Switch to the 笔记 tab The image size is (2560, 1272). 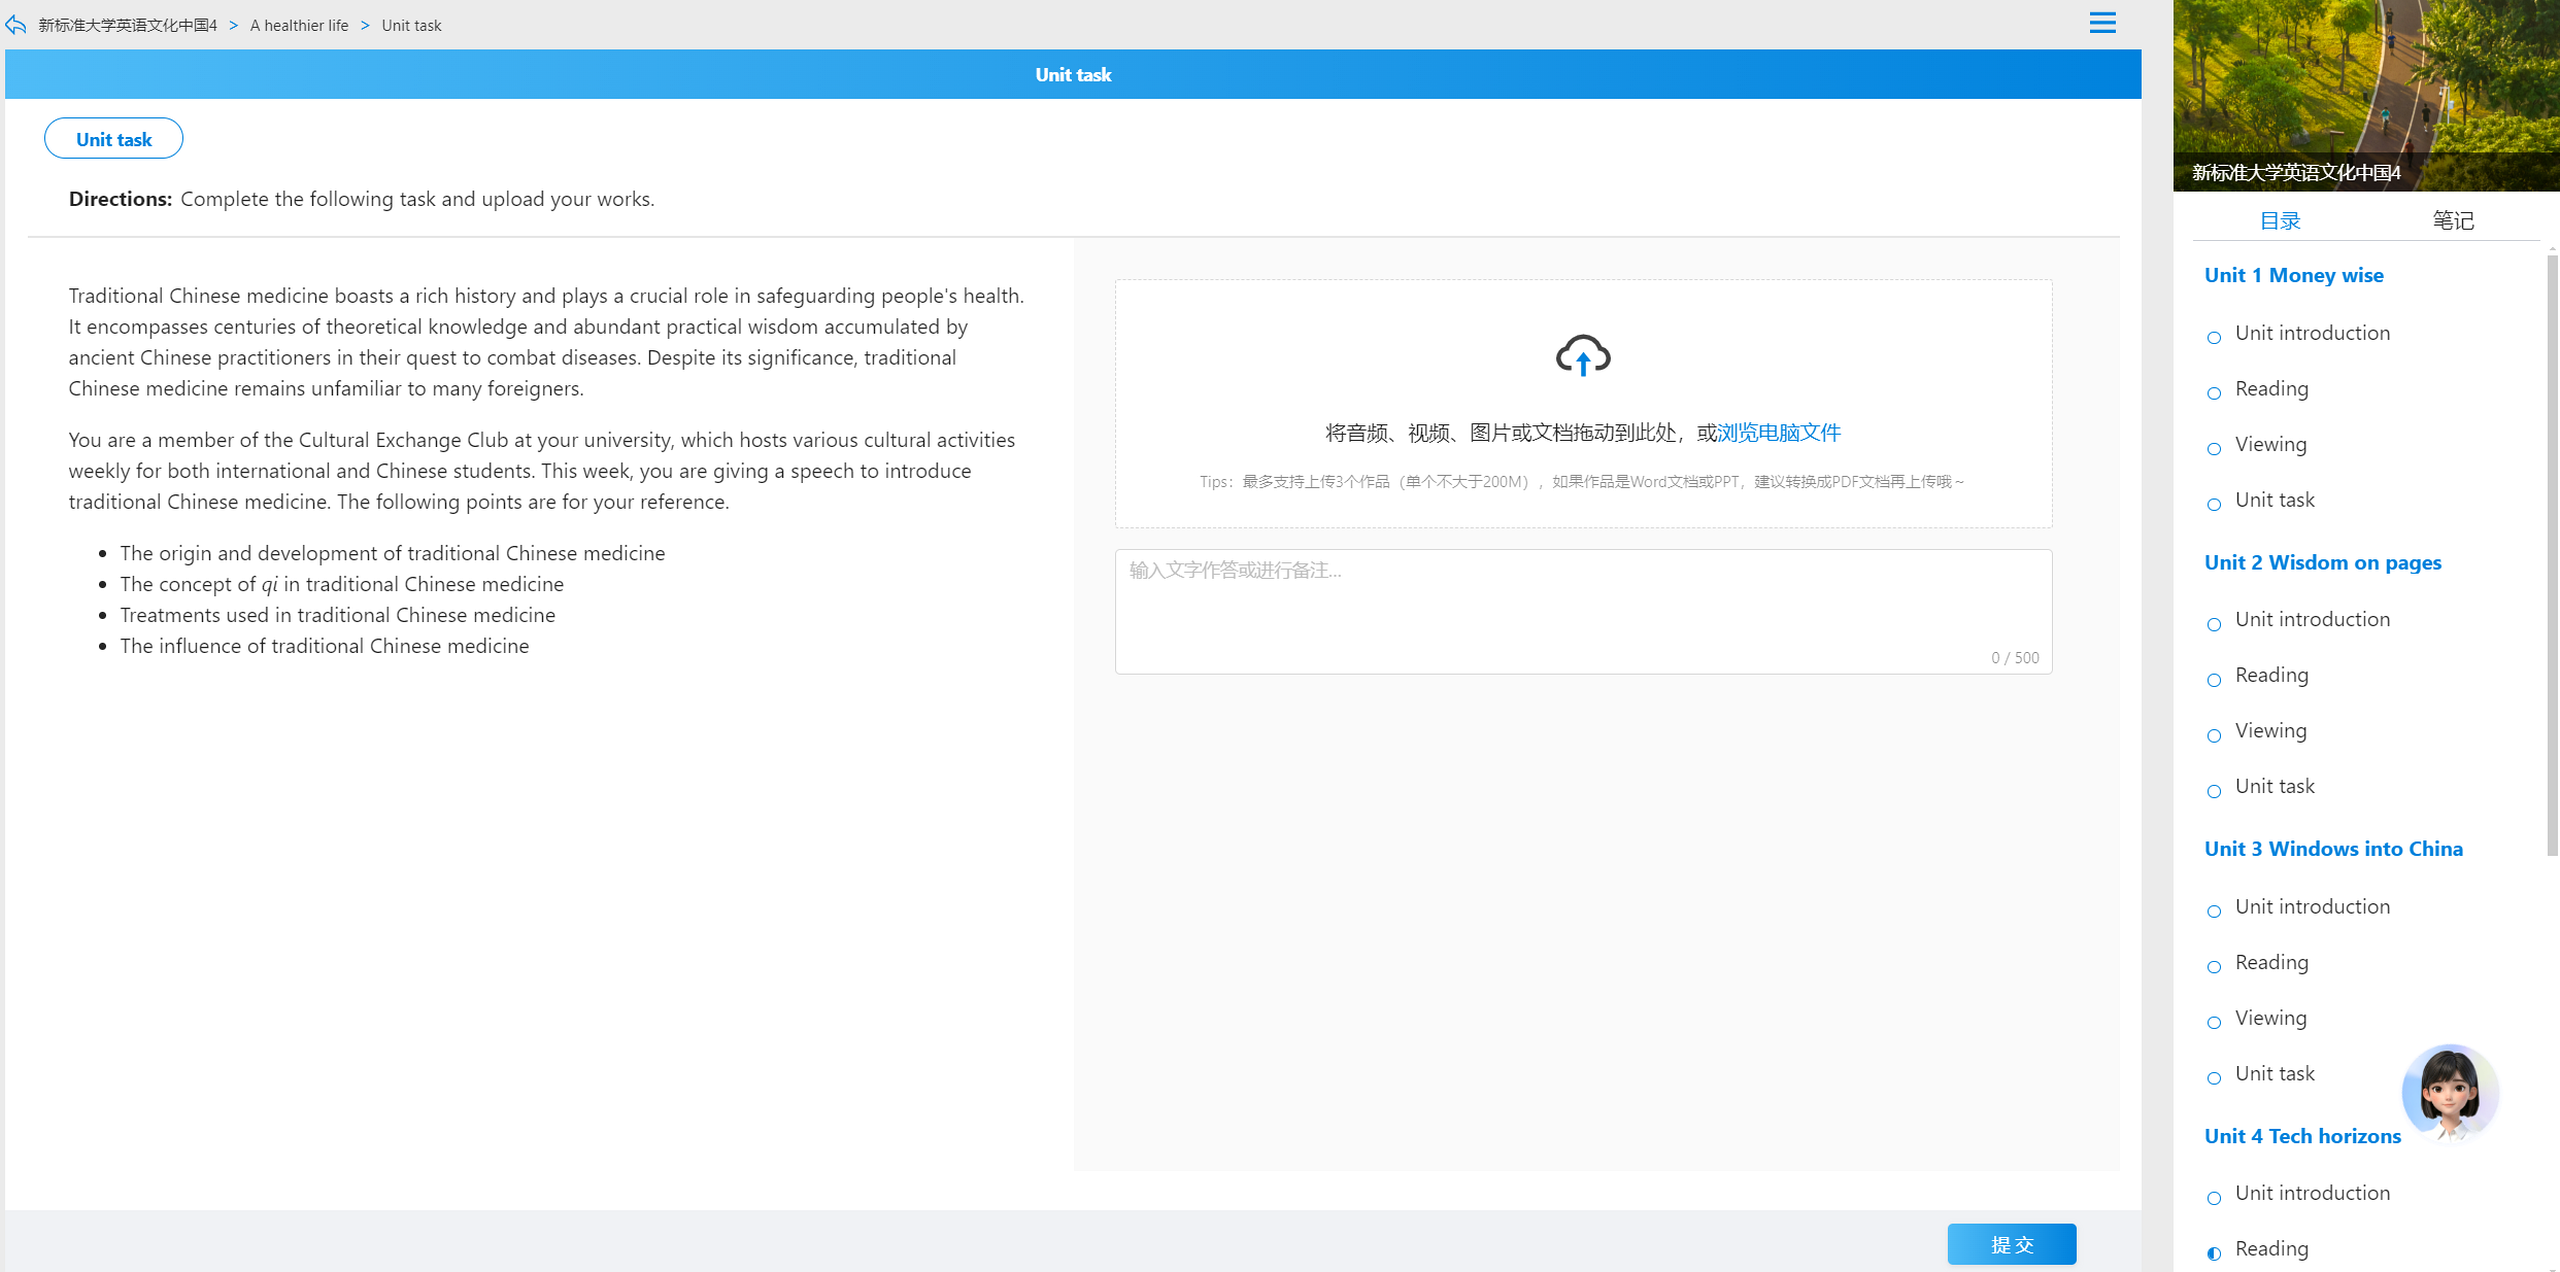2452,220
